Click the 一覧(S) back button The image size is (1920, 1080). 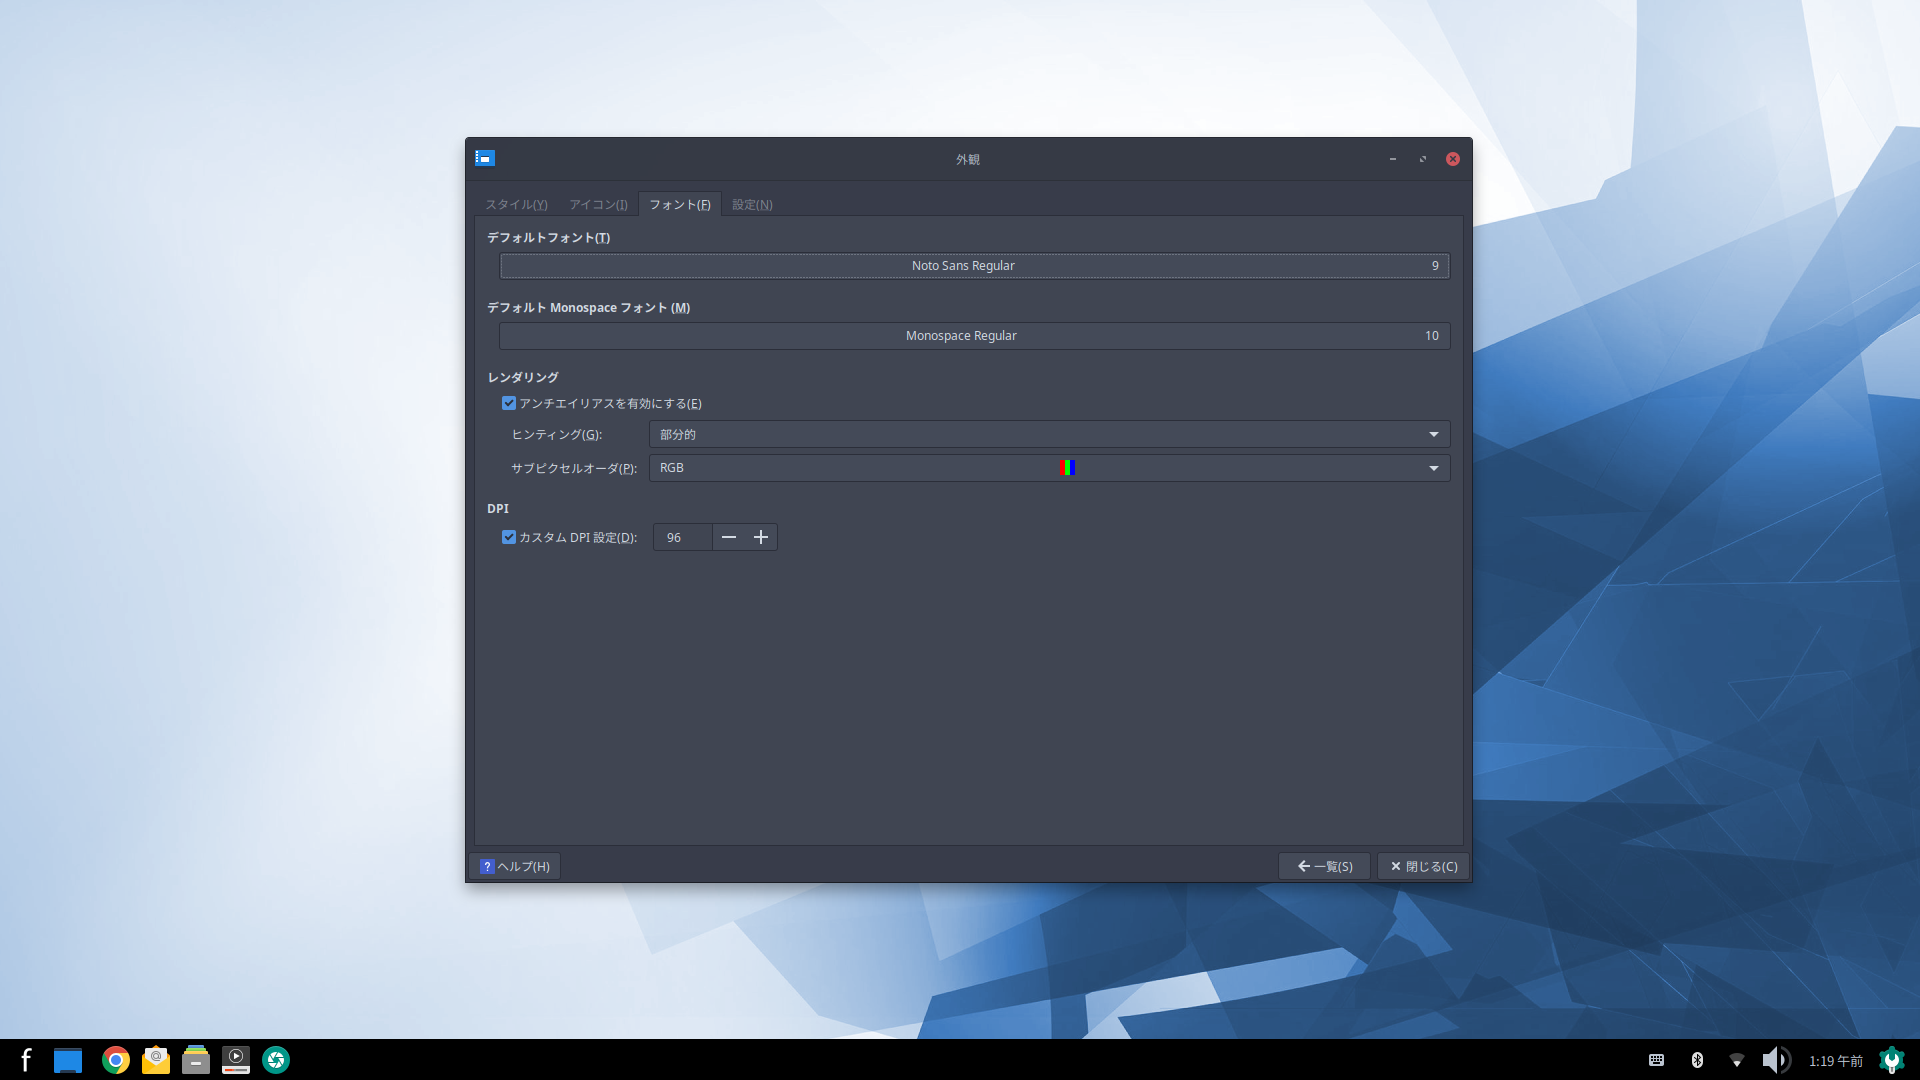[x=1324, y=867]
